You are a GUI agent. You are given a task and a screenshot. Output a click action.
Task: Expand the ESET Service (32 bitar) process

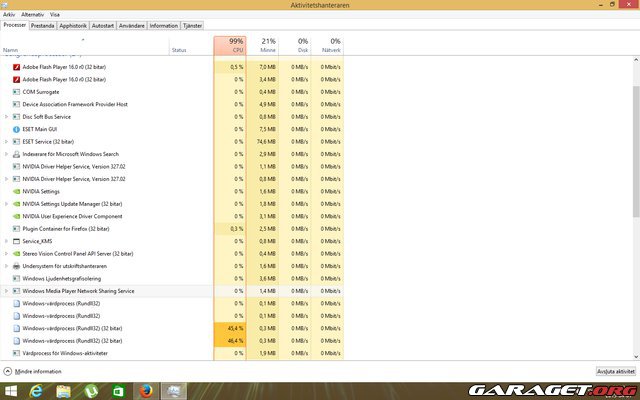coord(6,141)
